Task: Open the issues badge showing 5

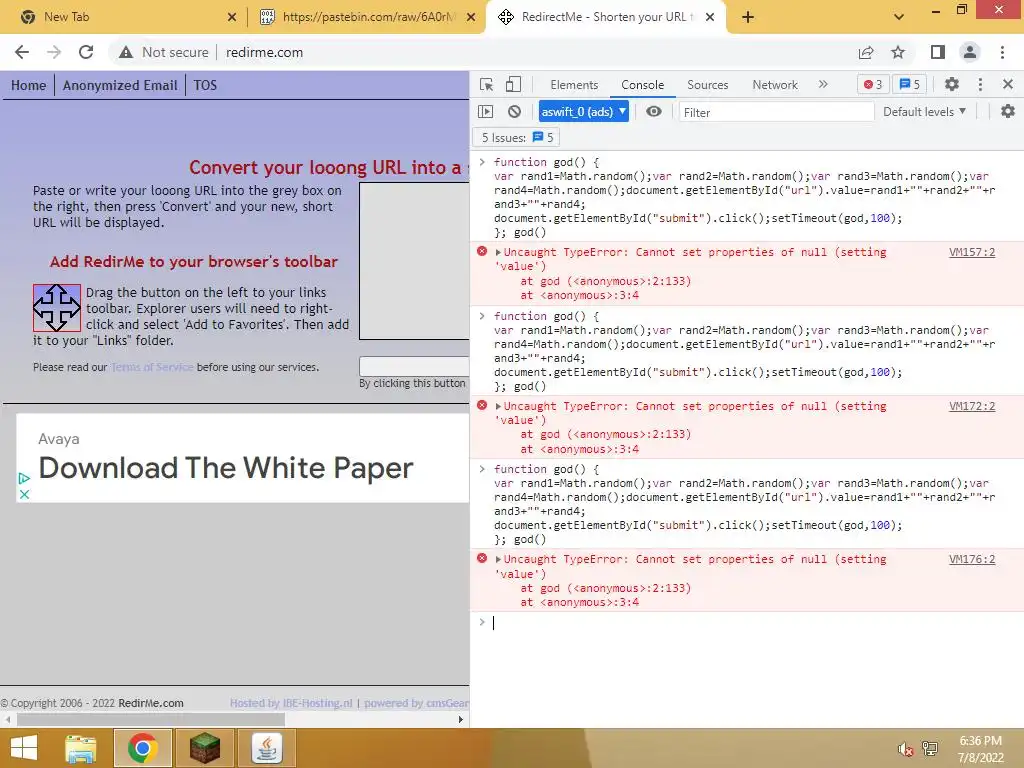Action: coord(910,84)
